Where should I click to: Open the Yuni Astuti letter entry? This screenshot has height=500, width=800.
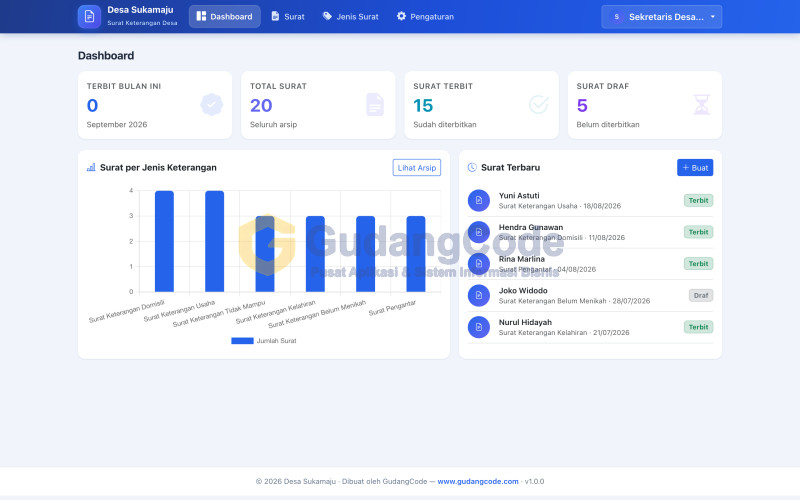590,201
